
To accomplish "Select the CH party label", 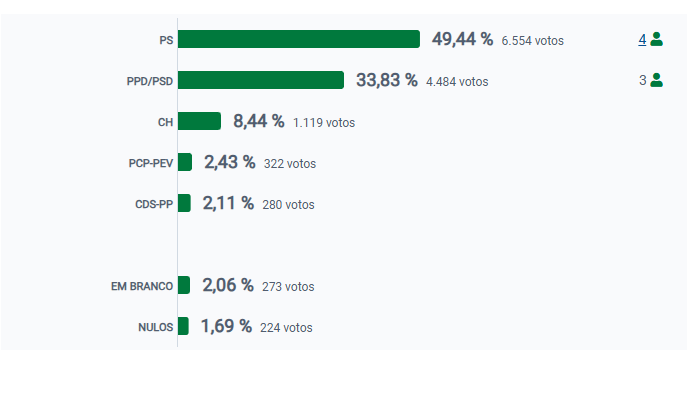I will [165, 122].
